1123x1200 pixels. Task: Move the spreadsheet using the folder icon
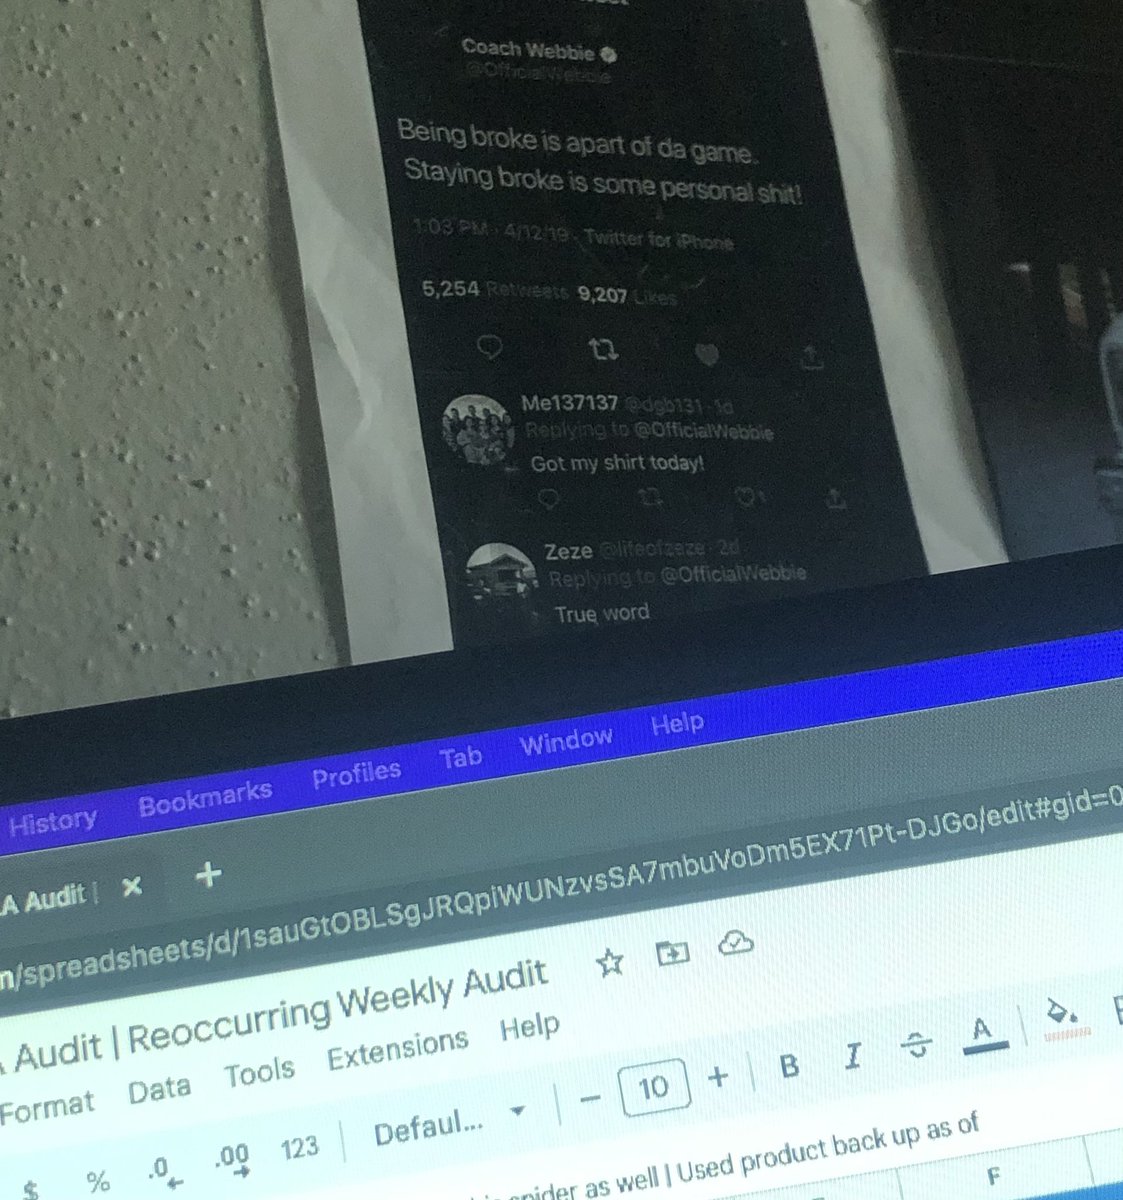point(673,952)
